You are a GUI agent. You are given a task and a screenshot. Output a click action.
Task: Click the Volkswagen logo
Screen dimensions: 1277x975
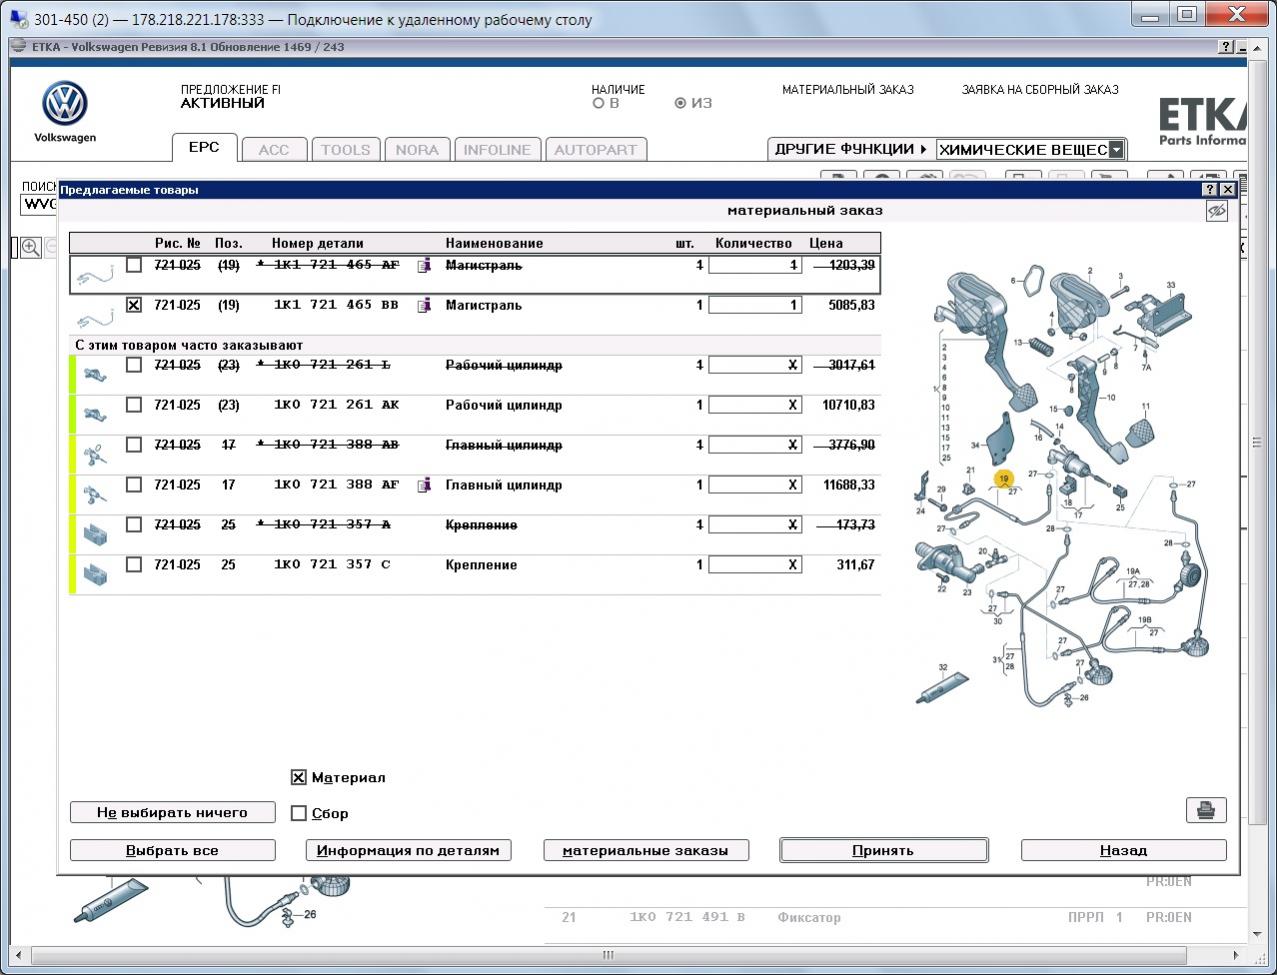pyautogui.click(x=65, y=104)
